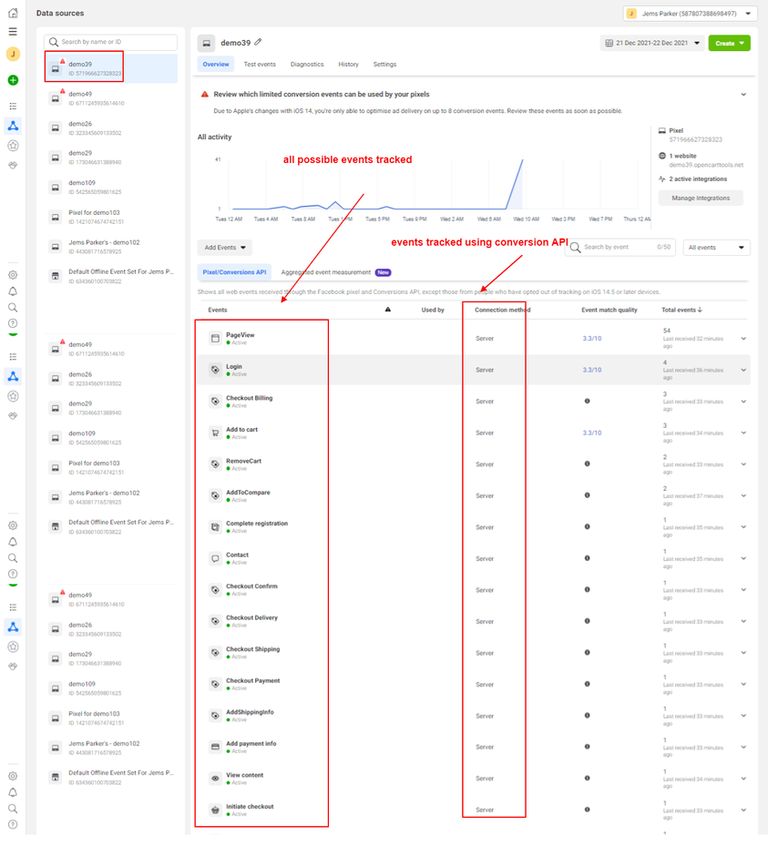Open the date range picker dropdown

pos(651,43)
